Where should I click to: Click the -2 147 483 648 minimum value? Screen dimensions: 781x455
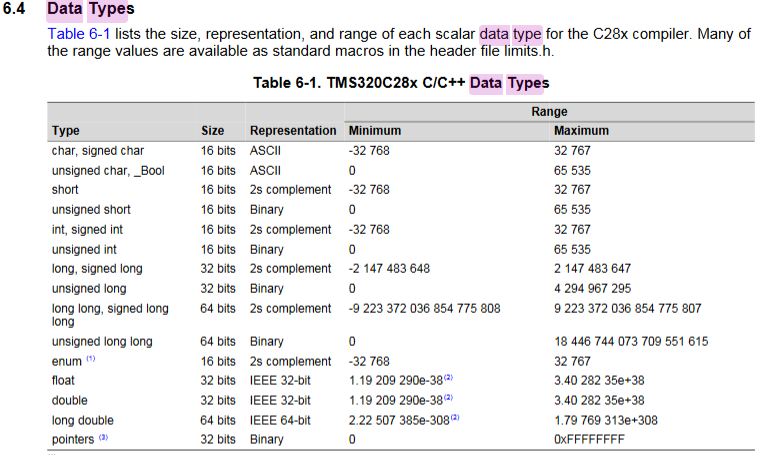[x=389, y=268]
